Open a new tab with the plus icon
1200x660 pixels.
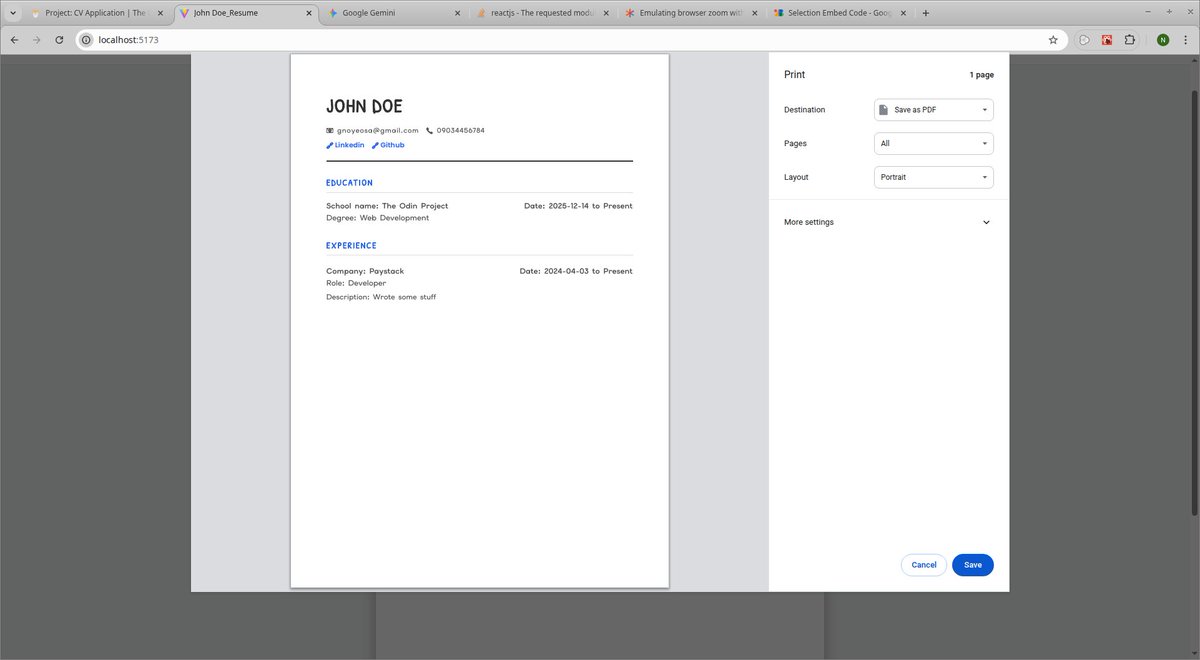coord(925,12)
